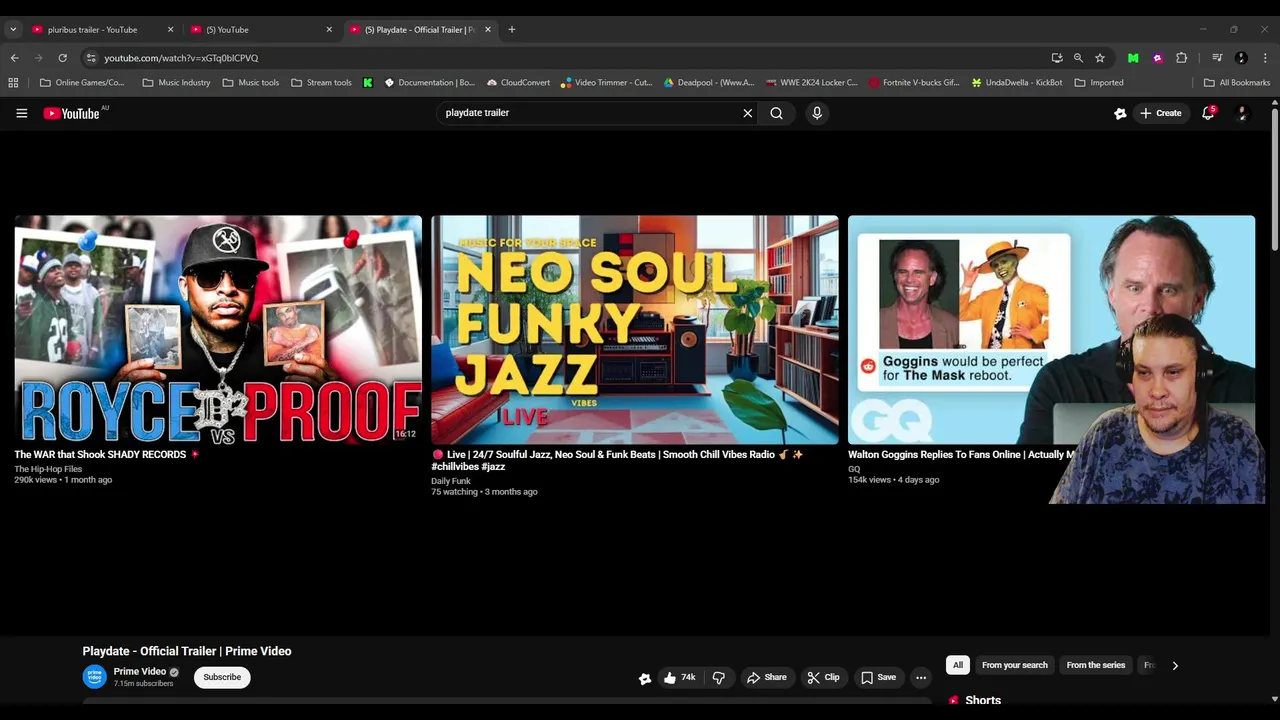
Task: Open the Royce vs Proof video thumbnail
Action: tap(218, 330)
